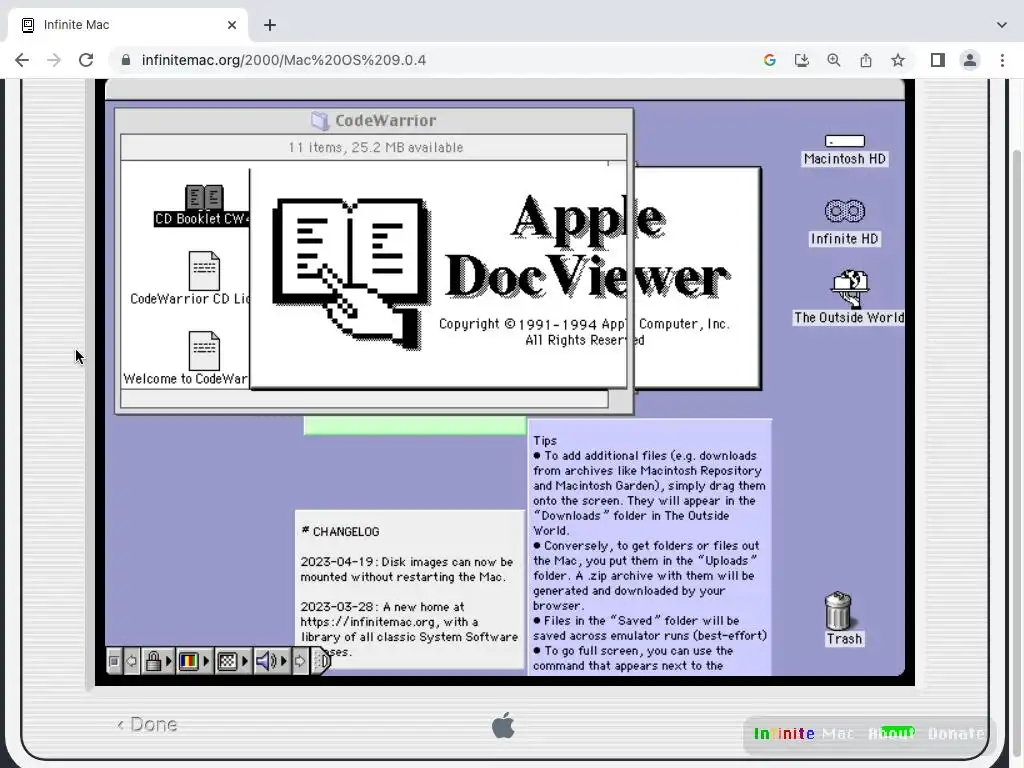The image size is (1024, 768).
Task: Click the Done link below the screen
Action: [x=147, y=724]
